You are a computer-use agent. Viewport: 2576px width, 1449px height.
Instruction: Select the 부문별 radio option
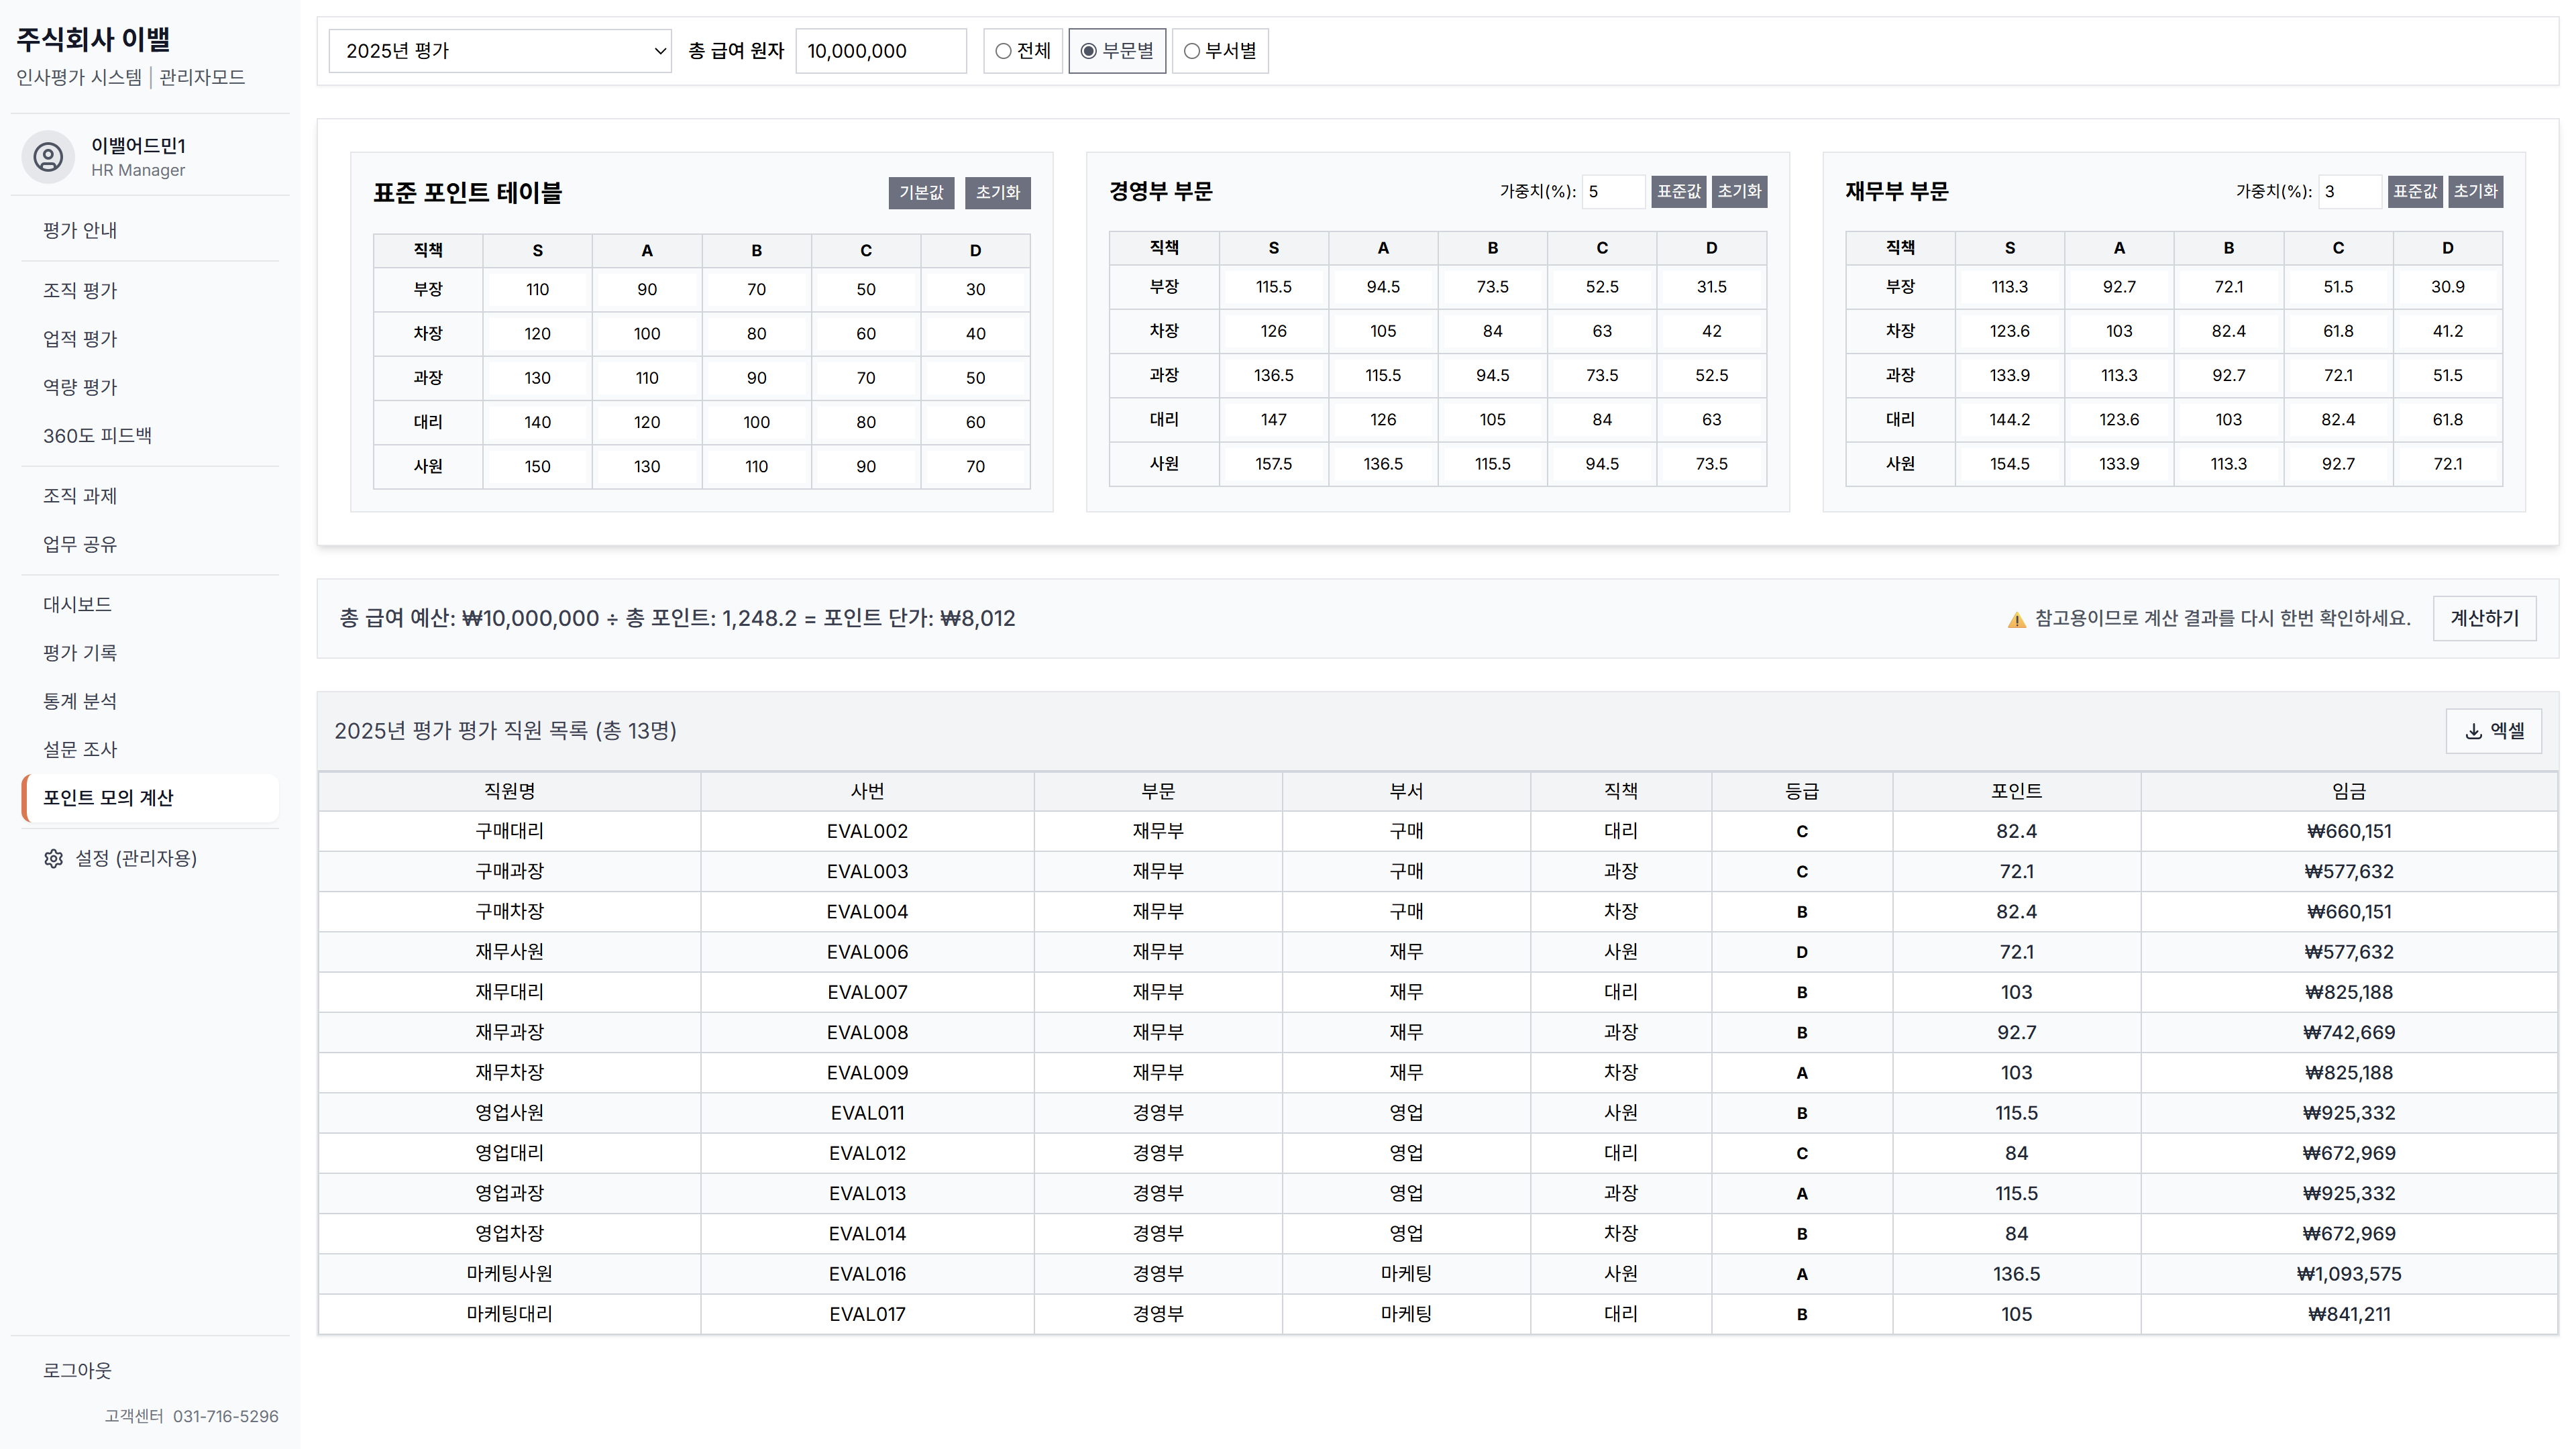pos(1089,51)
